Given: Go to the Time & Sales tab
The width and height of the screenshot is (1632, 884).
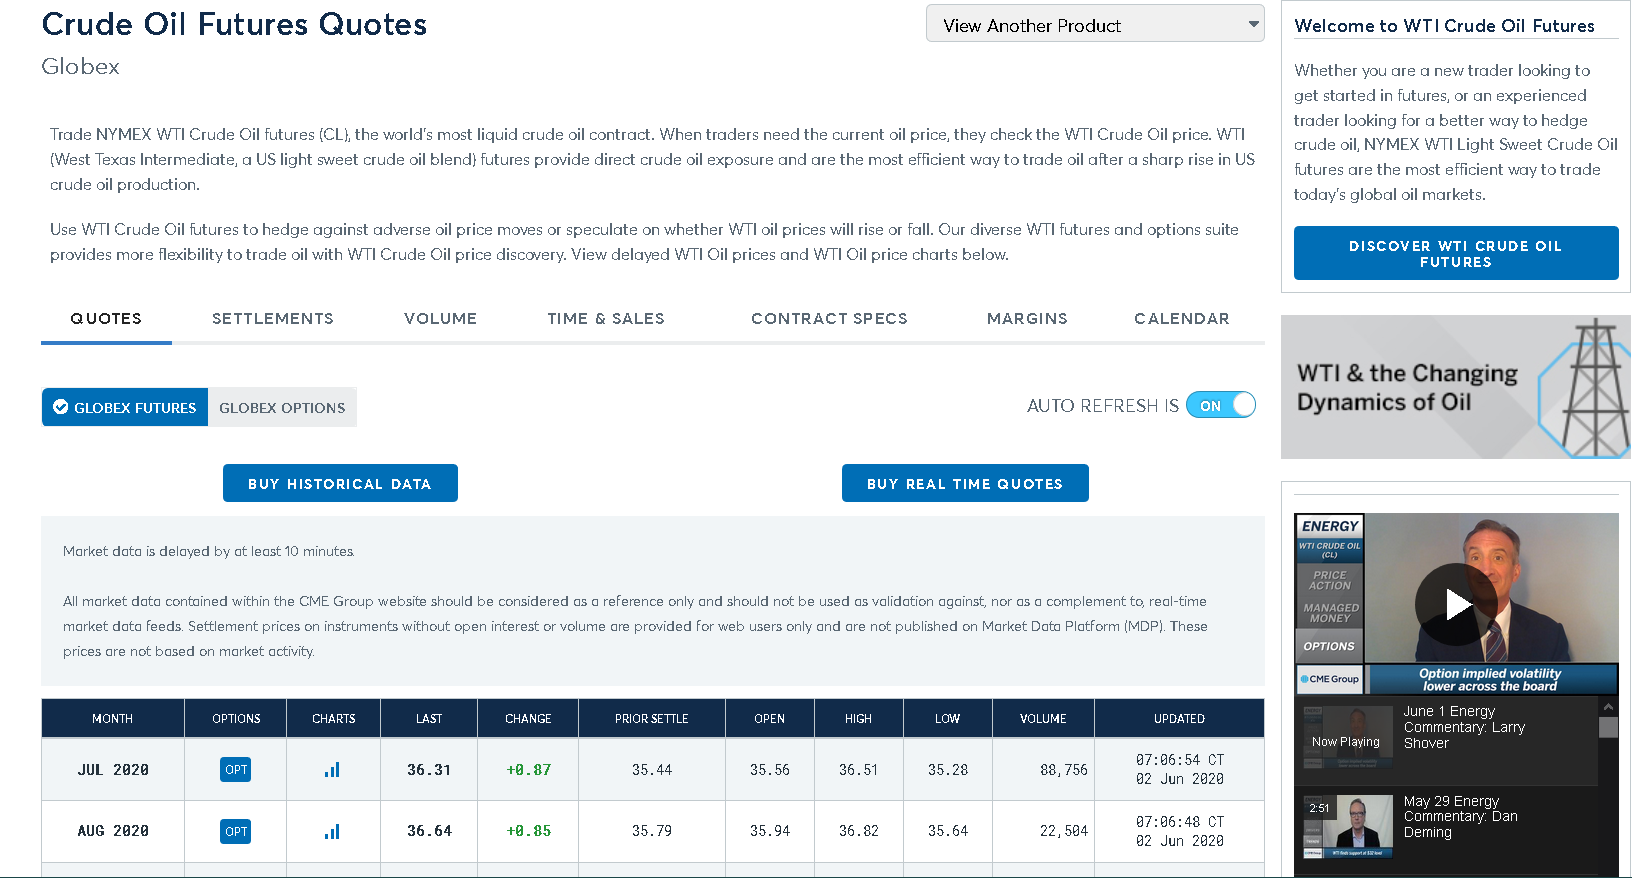Looking at the screenshot, I should click(x=606, y=319).
